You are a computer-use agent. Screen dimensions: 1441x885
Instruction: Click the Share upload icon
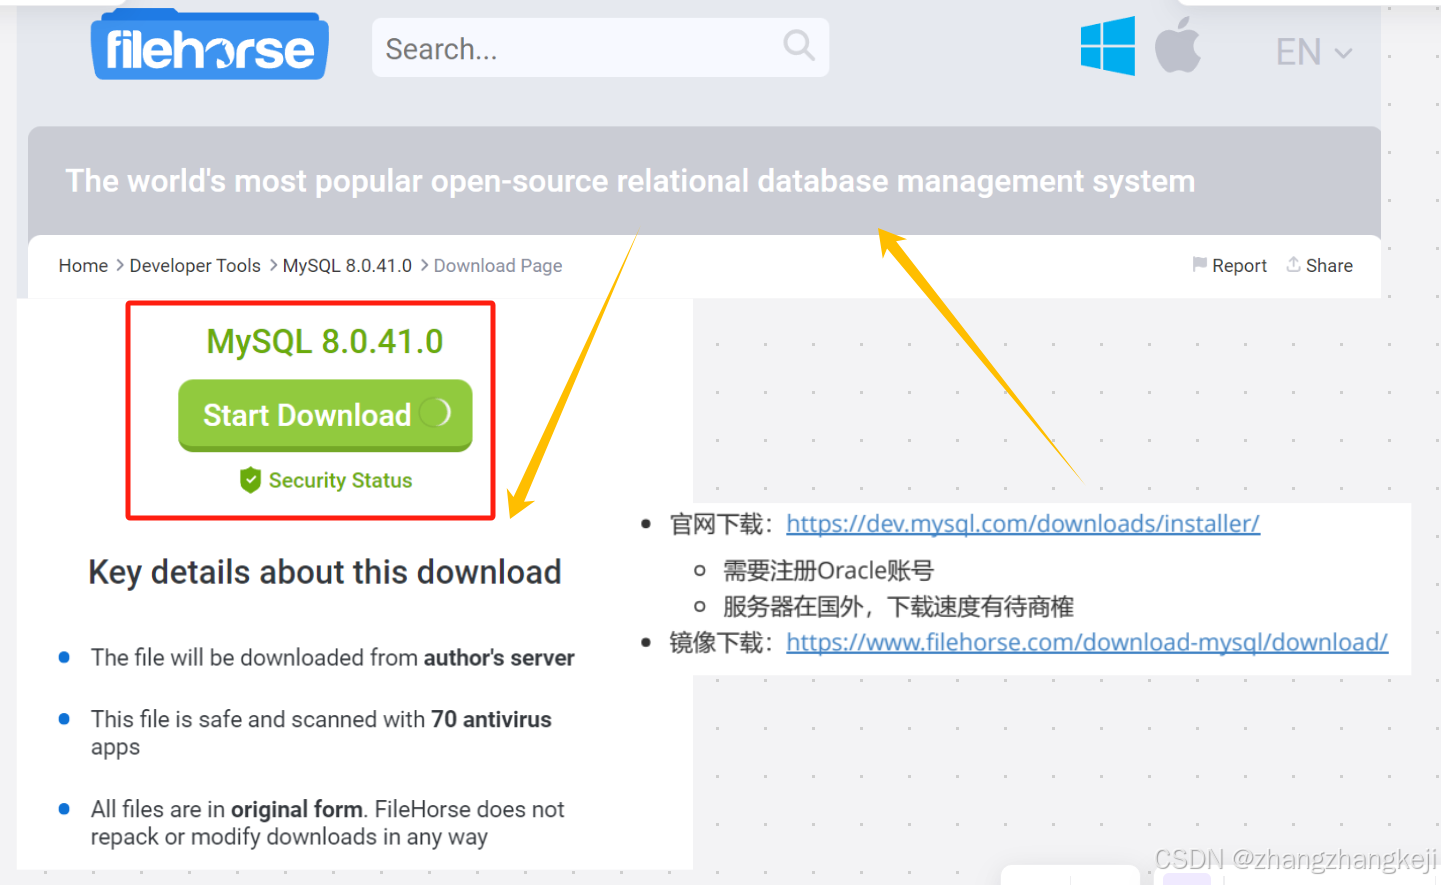1293,264
